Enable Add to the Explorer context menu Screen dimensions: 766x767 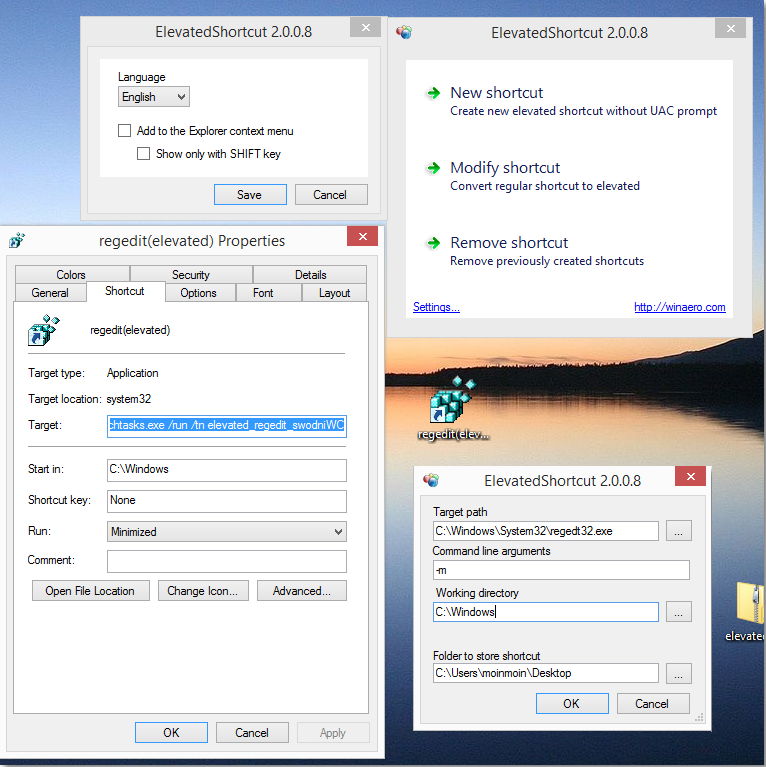click(x=124, y=131)
